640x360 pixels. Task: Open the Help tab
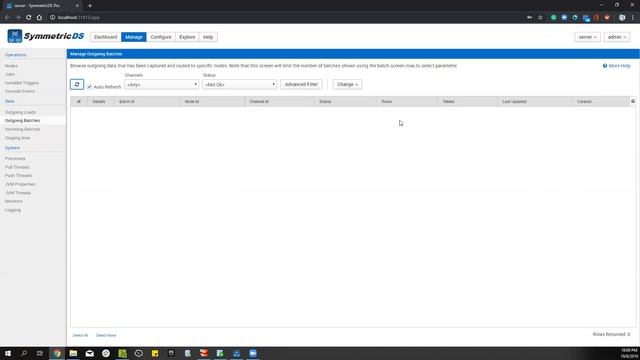(x=208, y=37)
